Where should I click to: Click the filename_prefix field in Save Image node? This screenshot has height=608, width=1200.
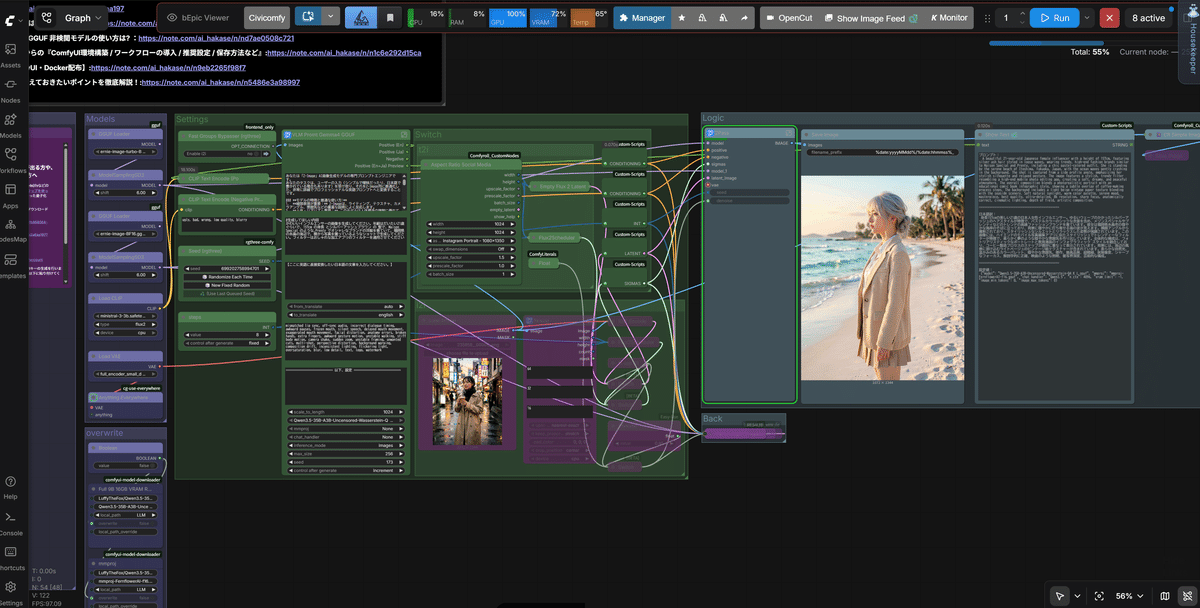(x=884, y=152)
